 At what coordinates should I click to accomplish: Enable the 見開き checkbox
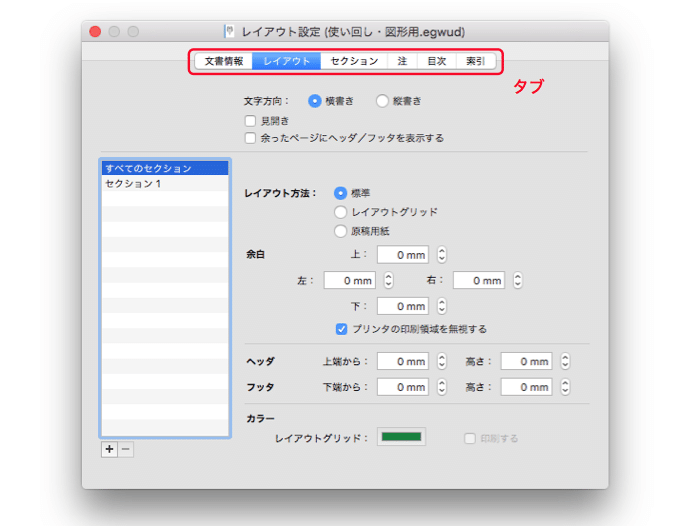point(250,121)
